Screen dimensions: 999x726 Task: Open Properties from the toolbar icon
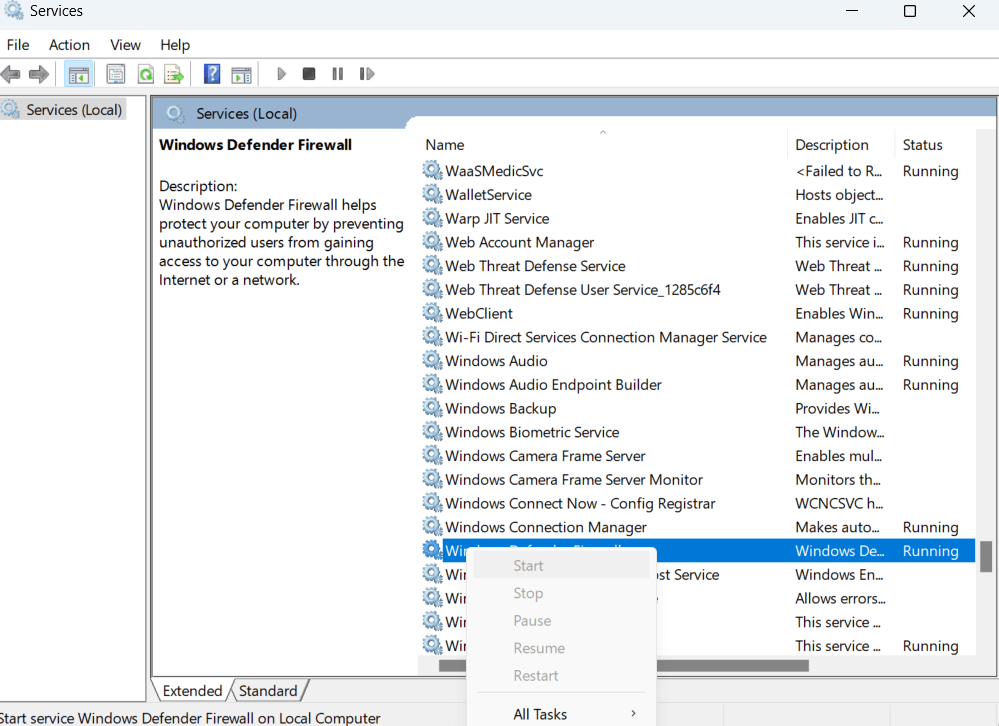tap(116, 74)
